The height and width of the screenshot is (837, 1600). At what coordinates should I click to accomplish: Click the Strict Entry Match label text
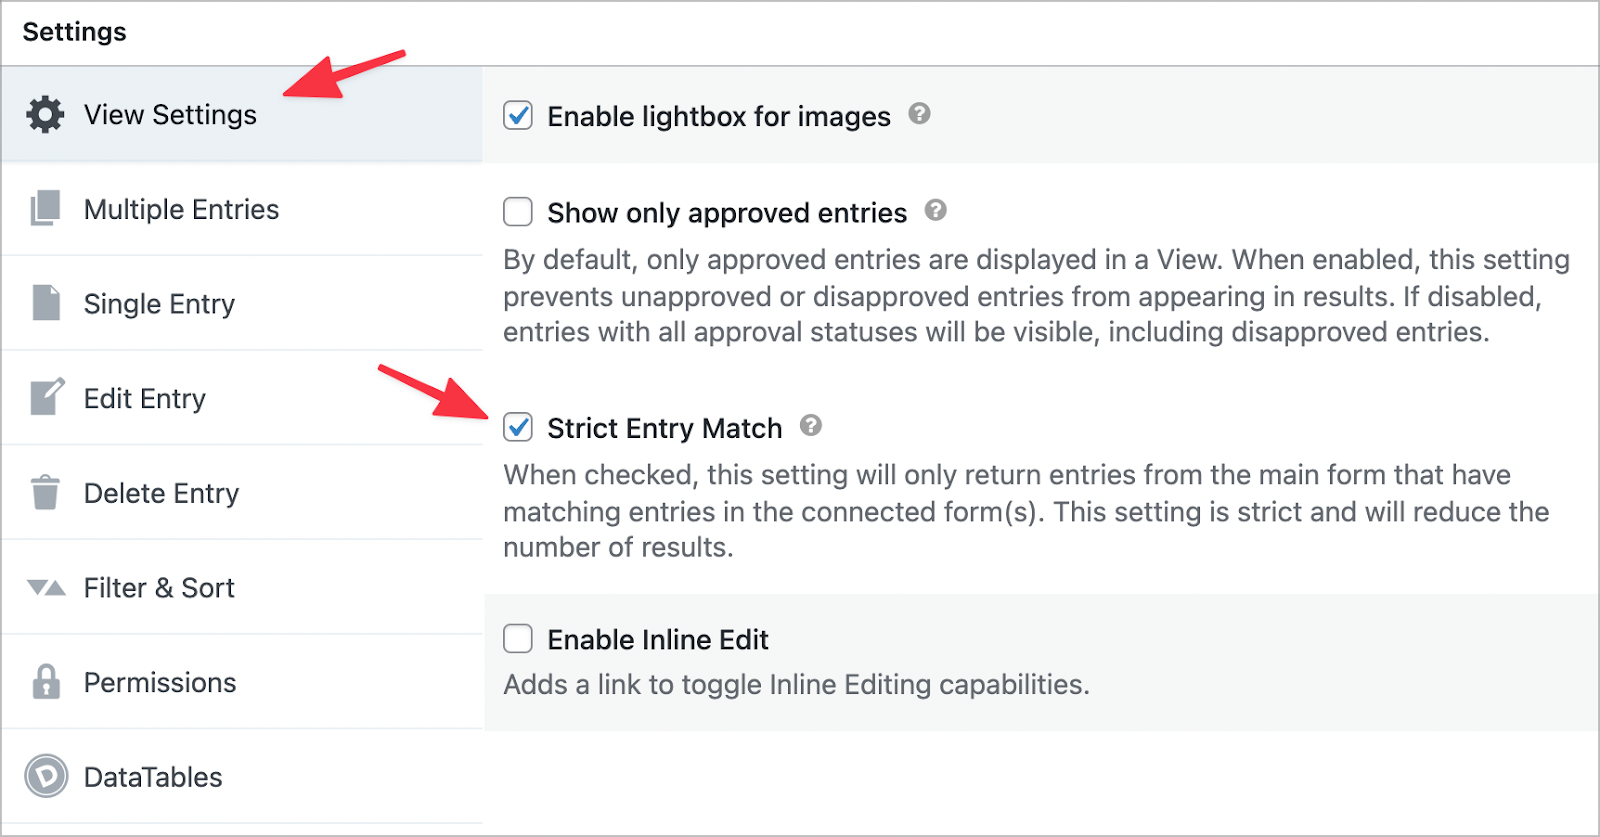664,428
